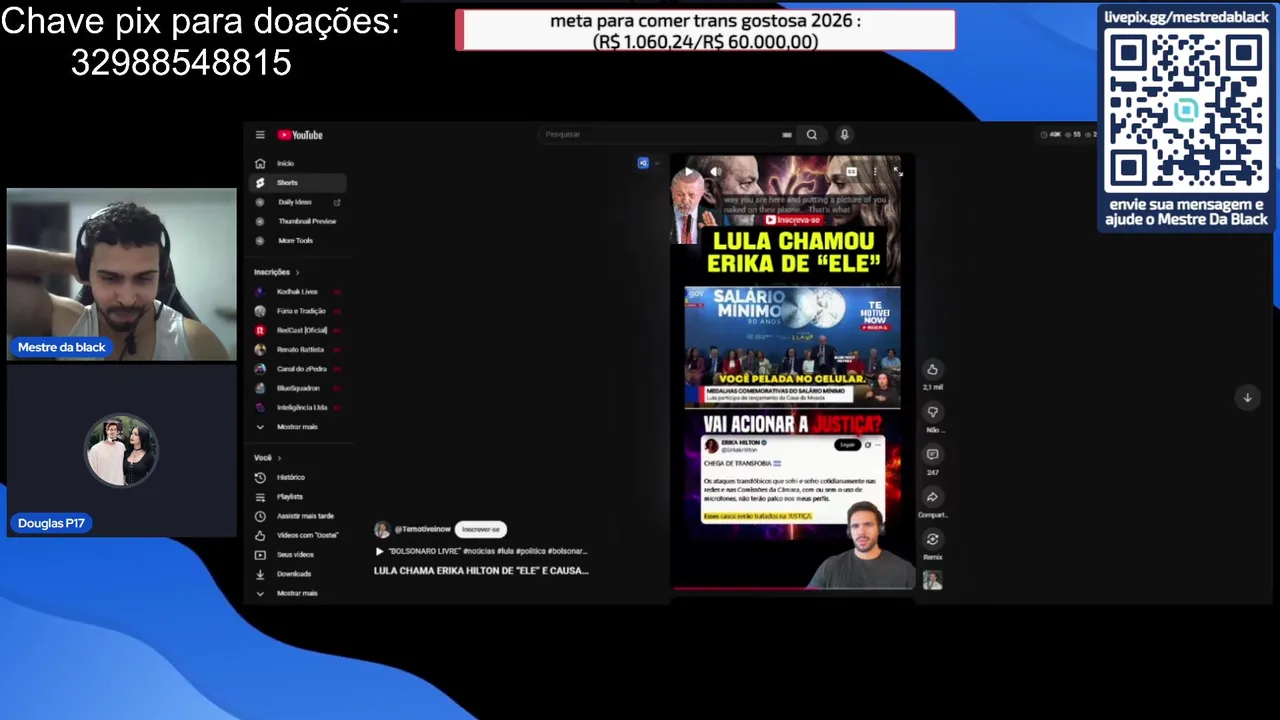The height and width of the screenshot is (720, 1280).
Task: Open More Tools in the sidebar
Action: point(297,241)
